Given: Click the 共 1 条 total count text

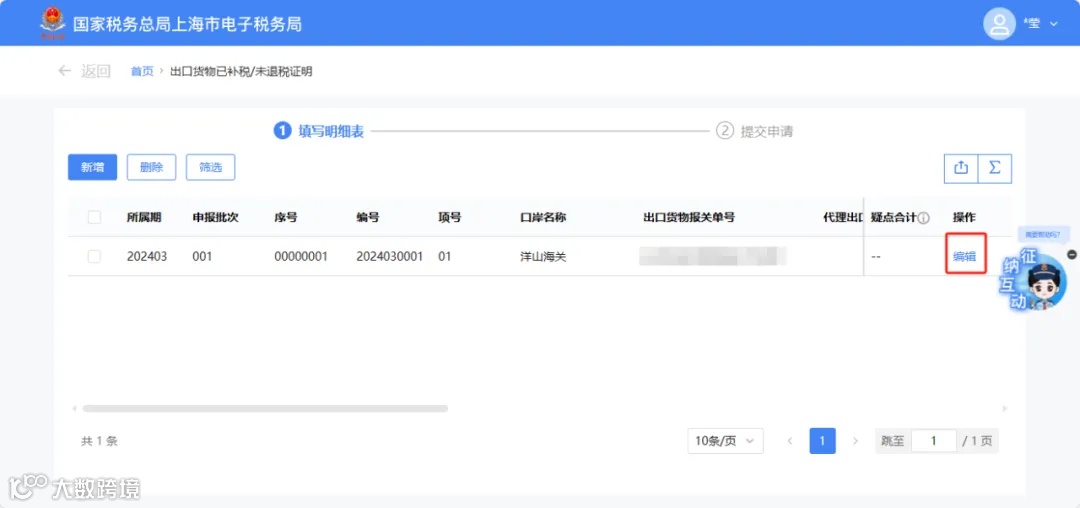Looking at the screenshot, I should (99, 441).
